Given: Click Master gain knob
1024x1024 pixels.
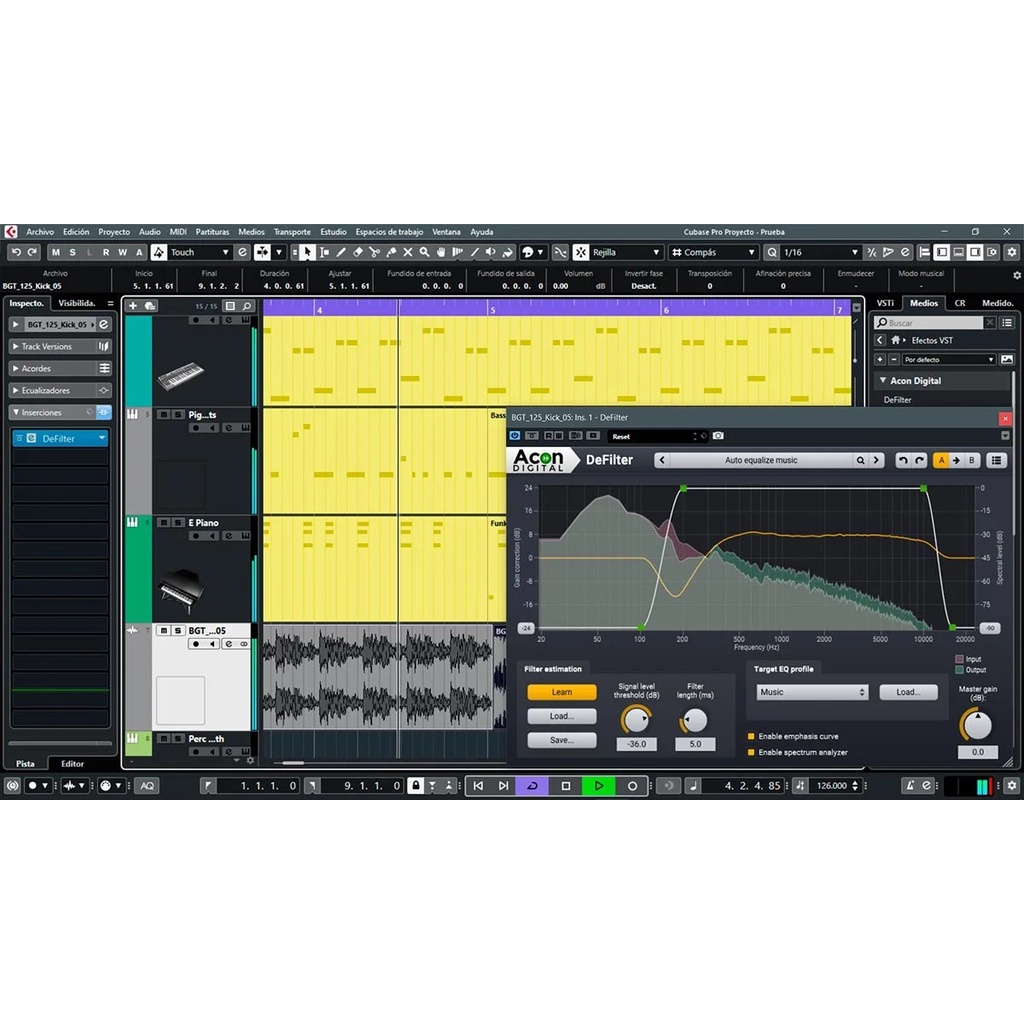Looking at the screenshot, I should (977, 725).
